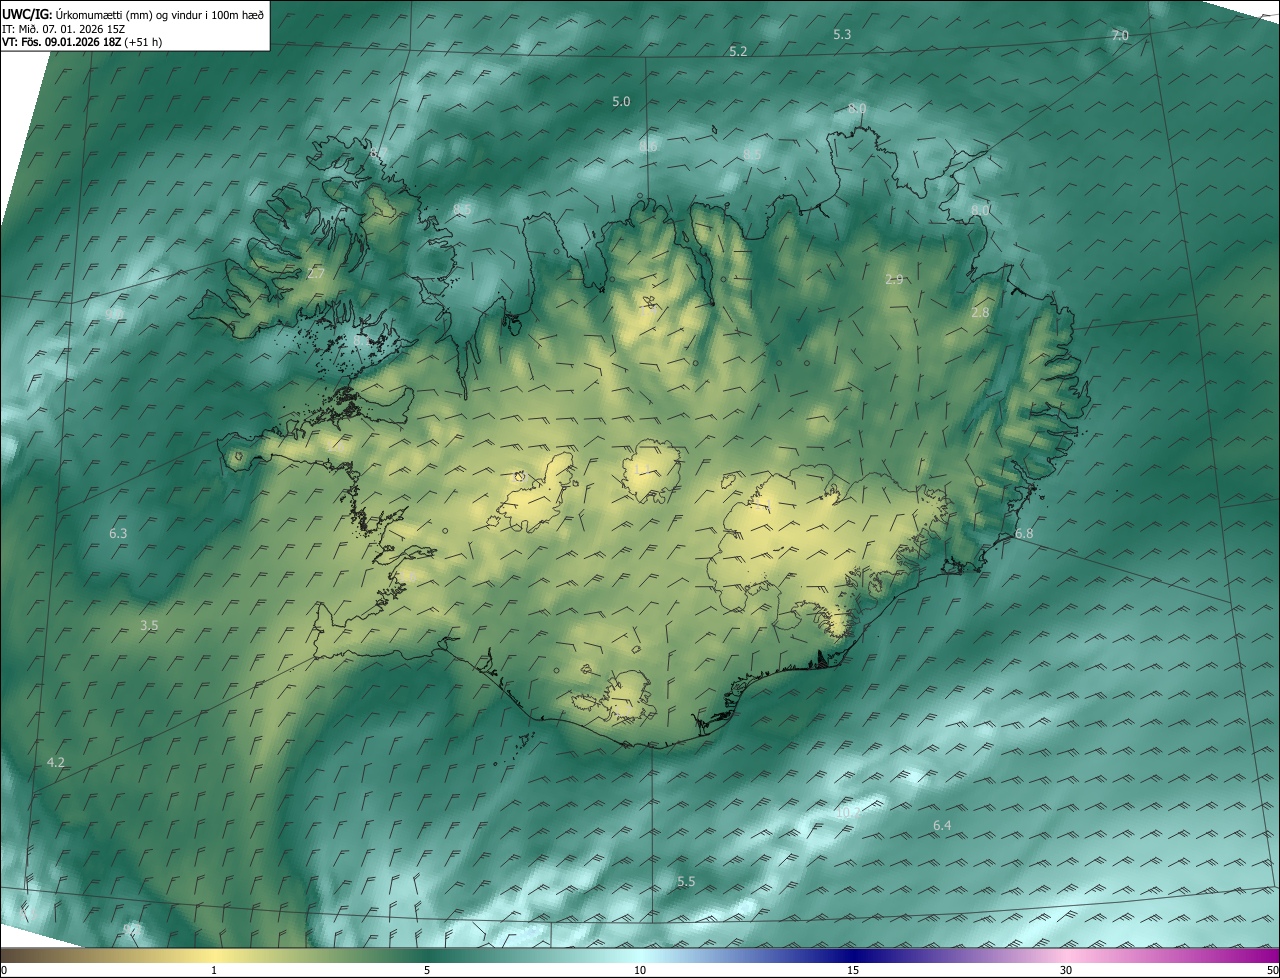Click the '3.5' value label on the map

point(149,626)
